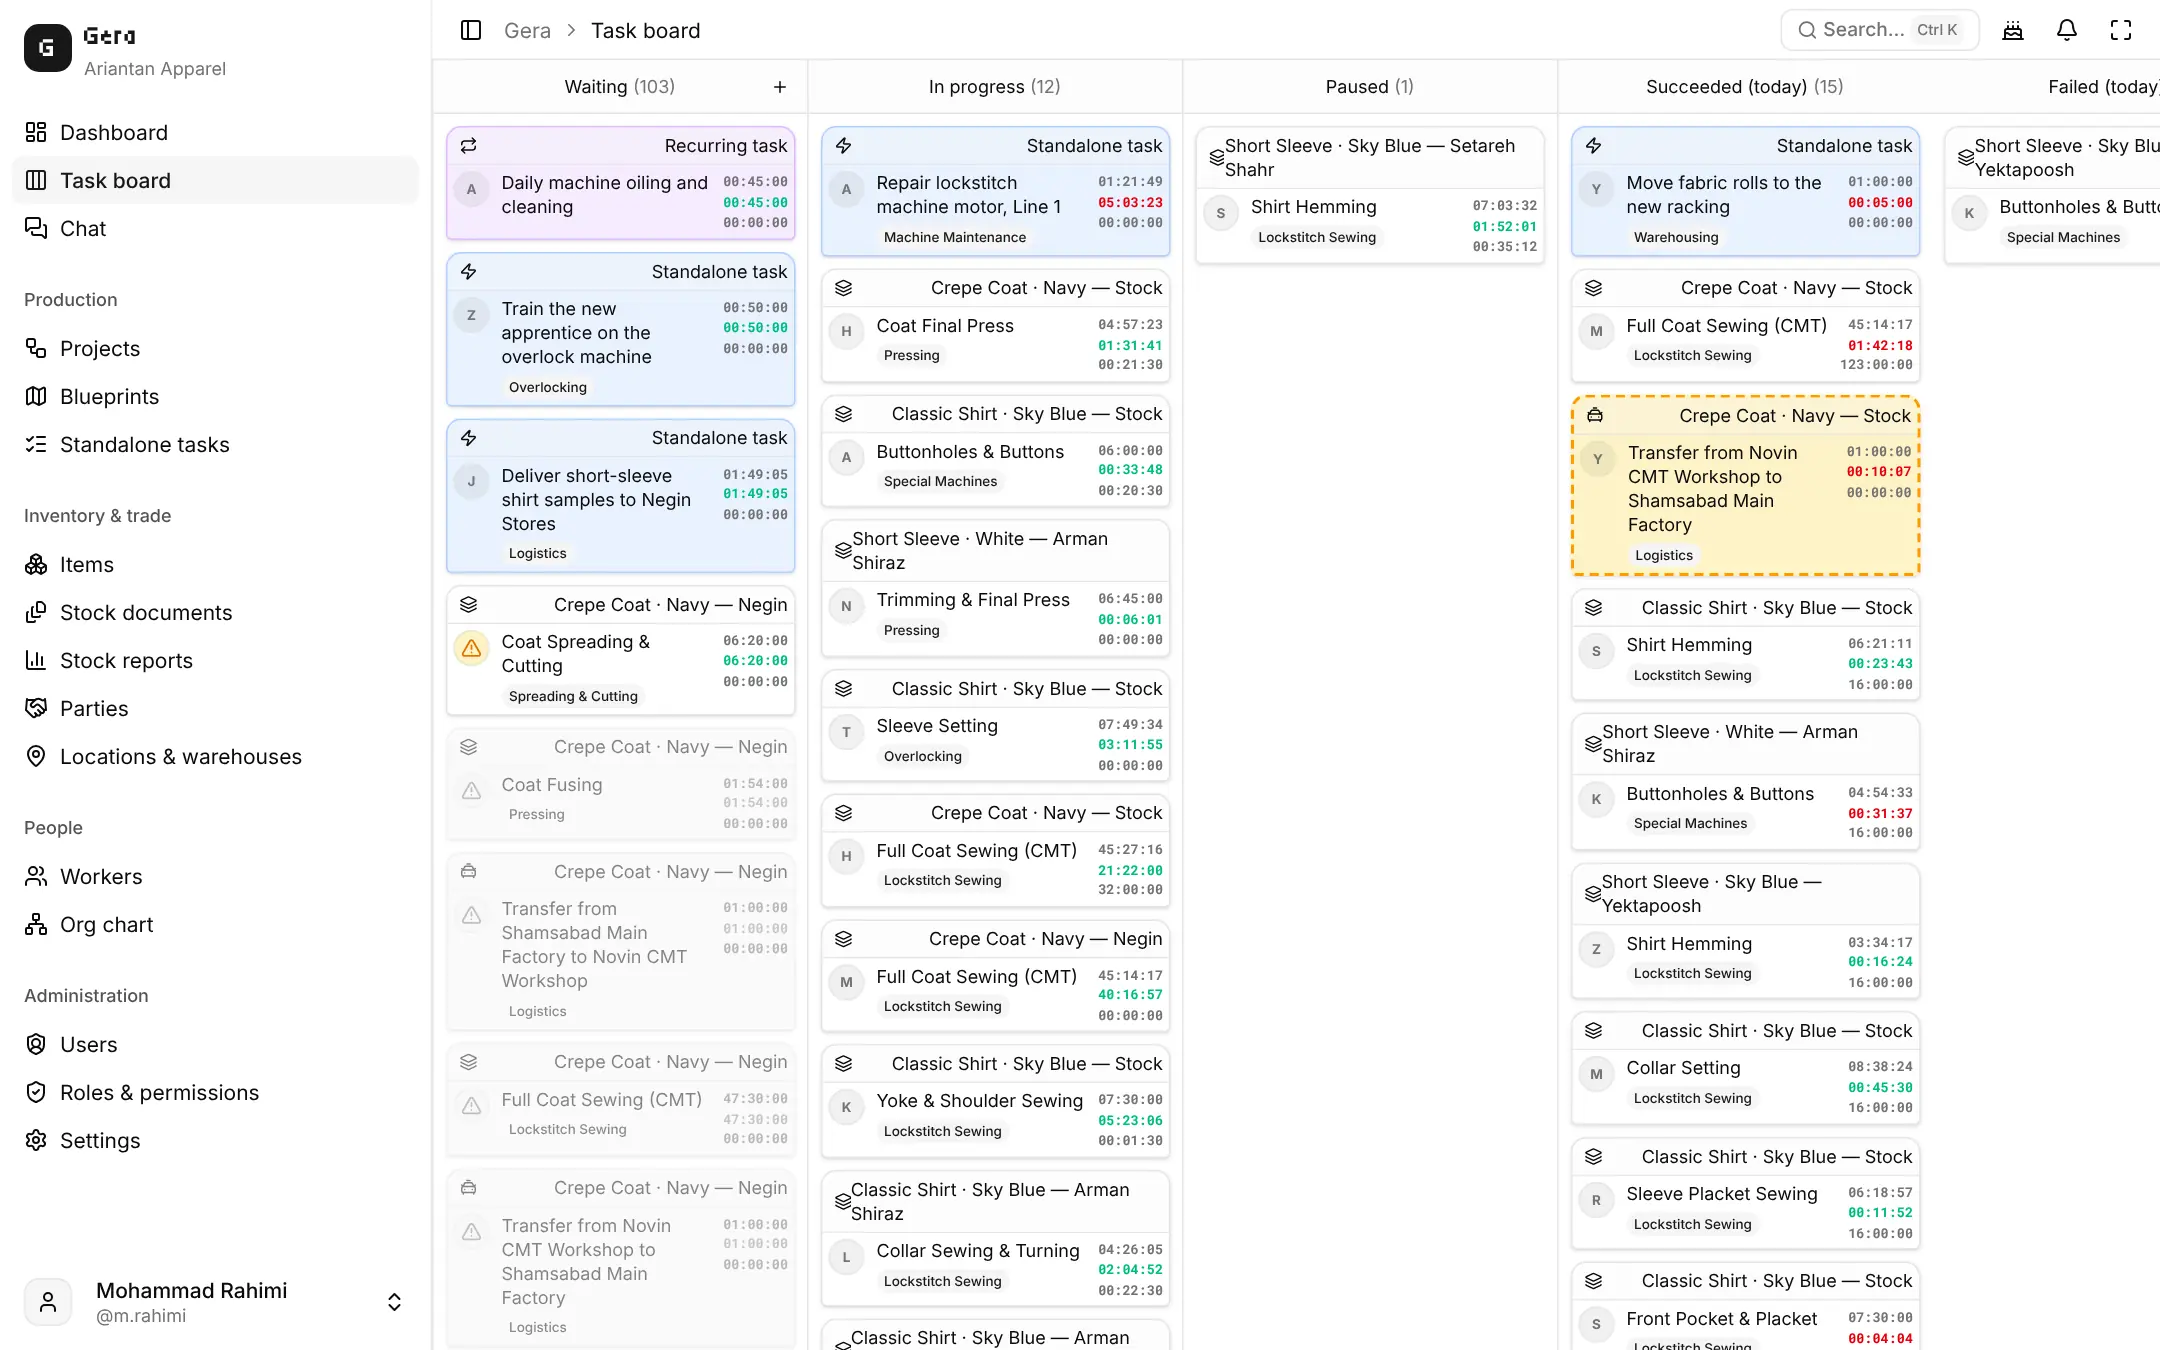Image resolution: width=2160 pixels, height=1350 pixels.
Task: Open Stock documents
Action: pos(216,612)
